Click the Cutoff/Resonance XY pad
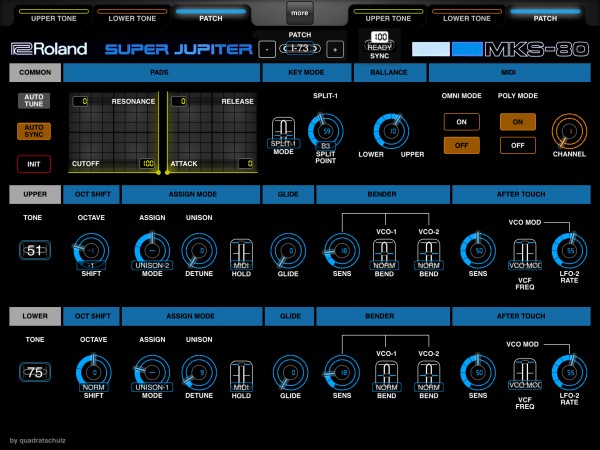This screenshot has height=450, width=600. [114, 132]
